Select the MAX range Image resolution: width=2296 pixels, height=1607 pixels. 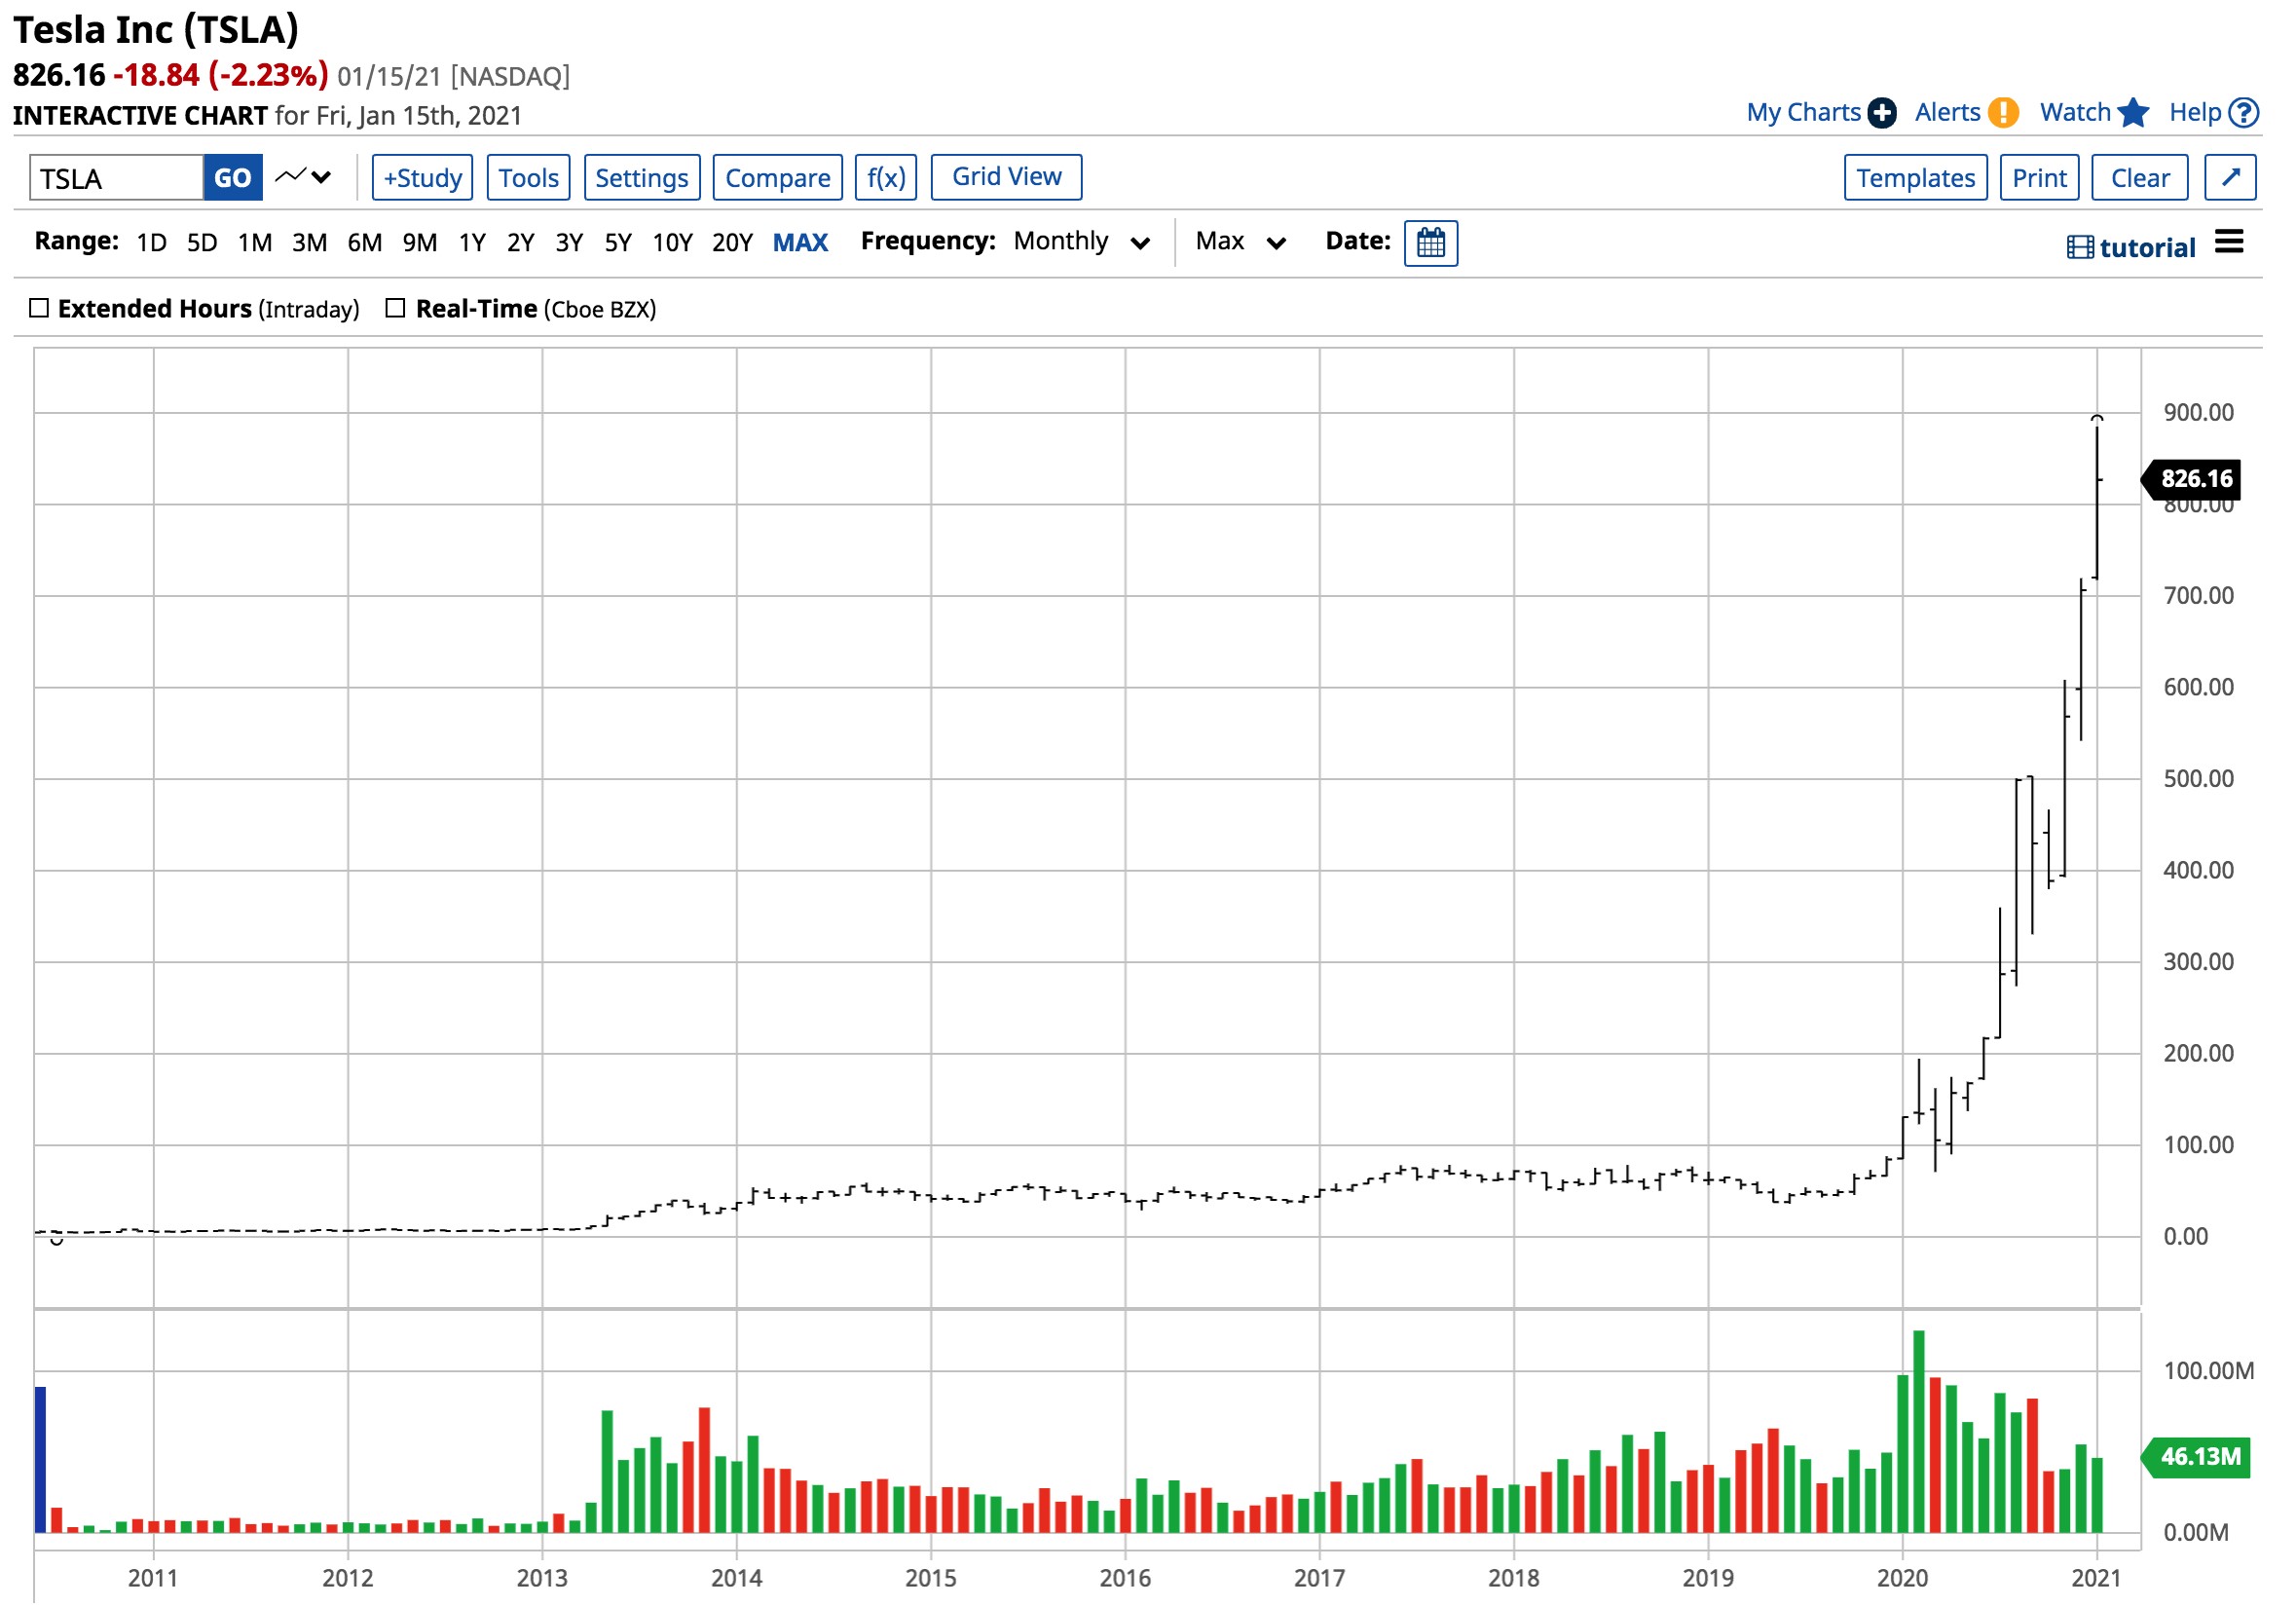800,243
